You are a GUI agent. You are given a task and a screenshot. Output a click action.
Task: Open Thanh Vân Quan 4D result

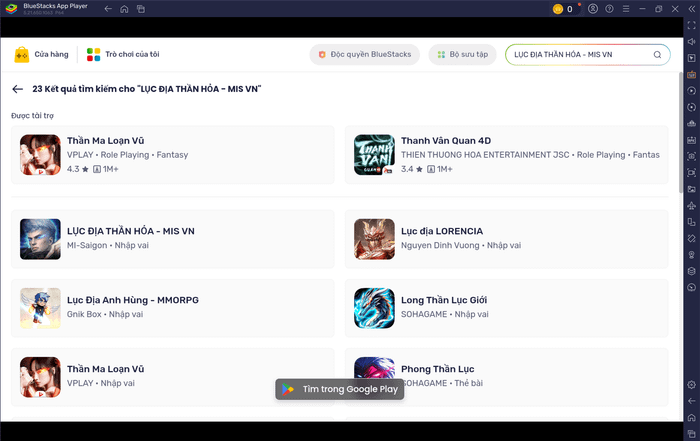506,155
